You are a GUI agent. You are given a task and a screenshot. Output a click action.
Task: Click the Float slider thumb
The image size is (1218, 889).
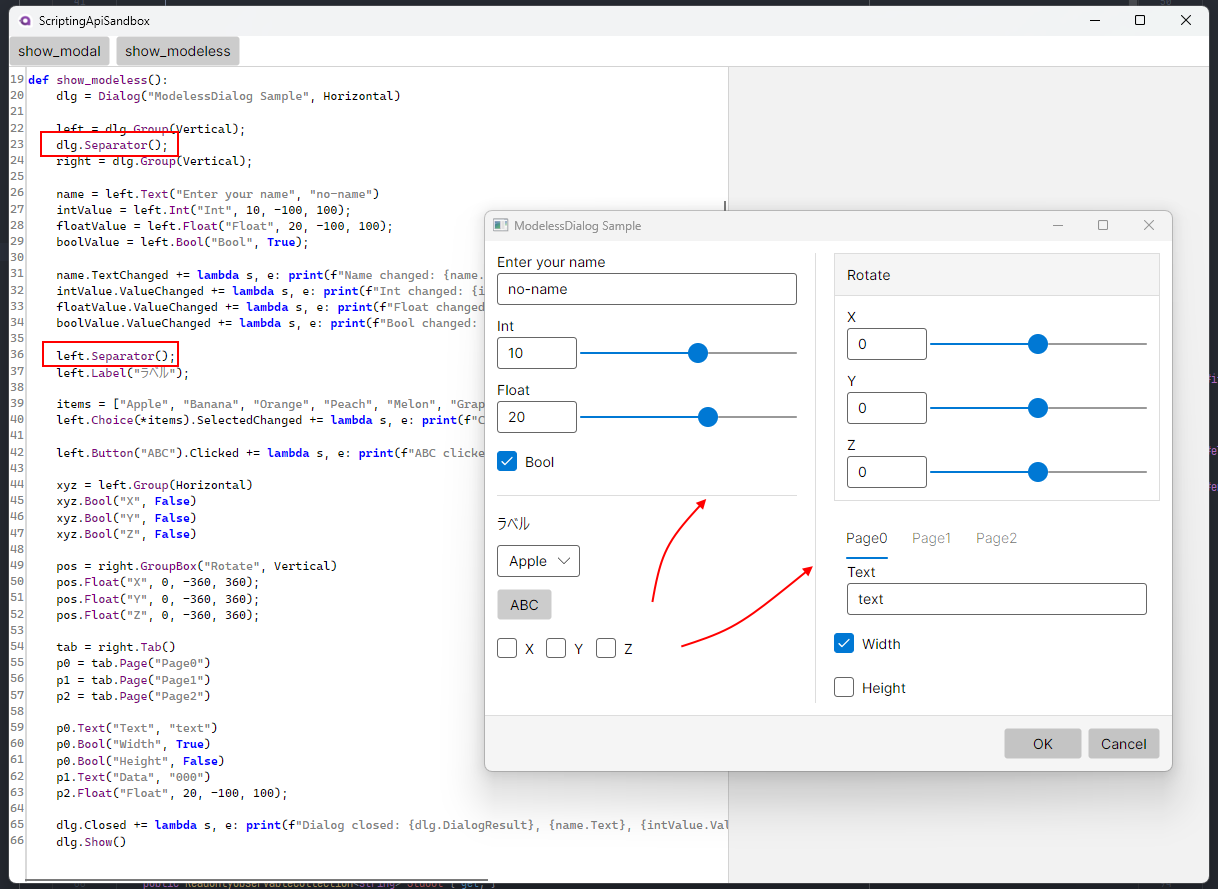tap(708, 417)
